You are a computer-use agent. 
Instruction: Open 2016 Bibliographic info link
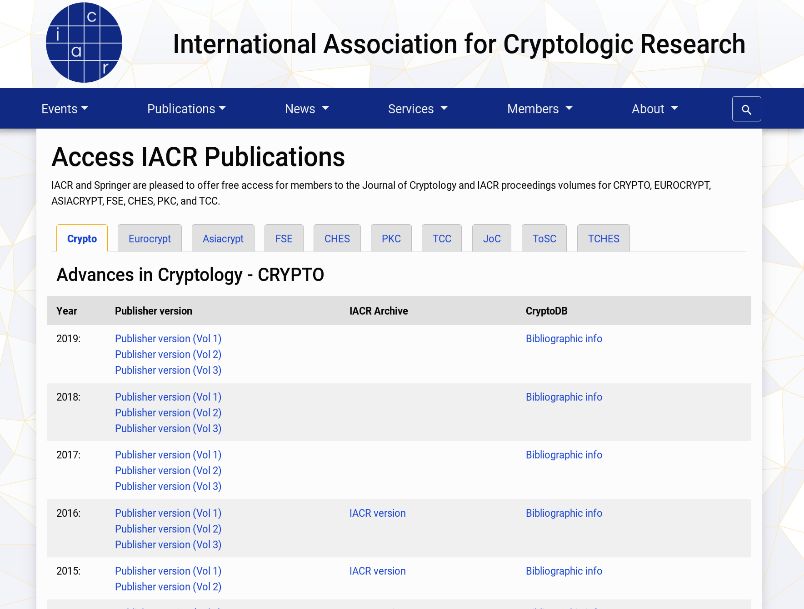click(564, 513)
